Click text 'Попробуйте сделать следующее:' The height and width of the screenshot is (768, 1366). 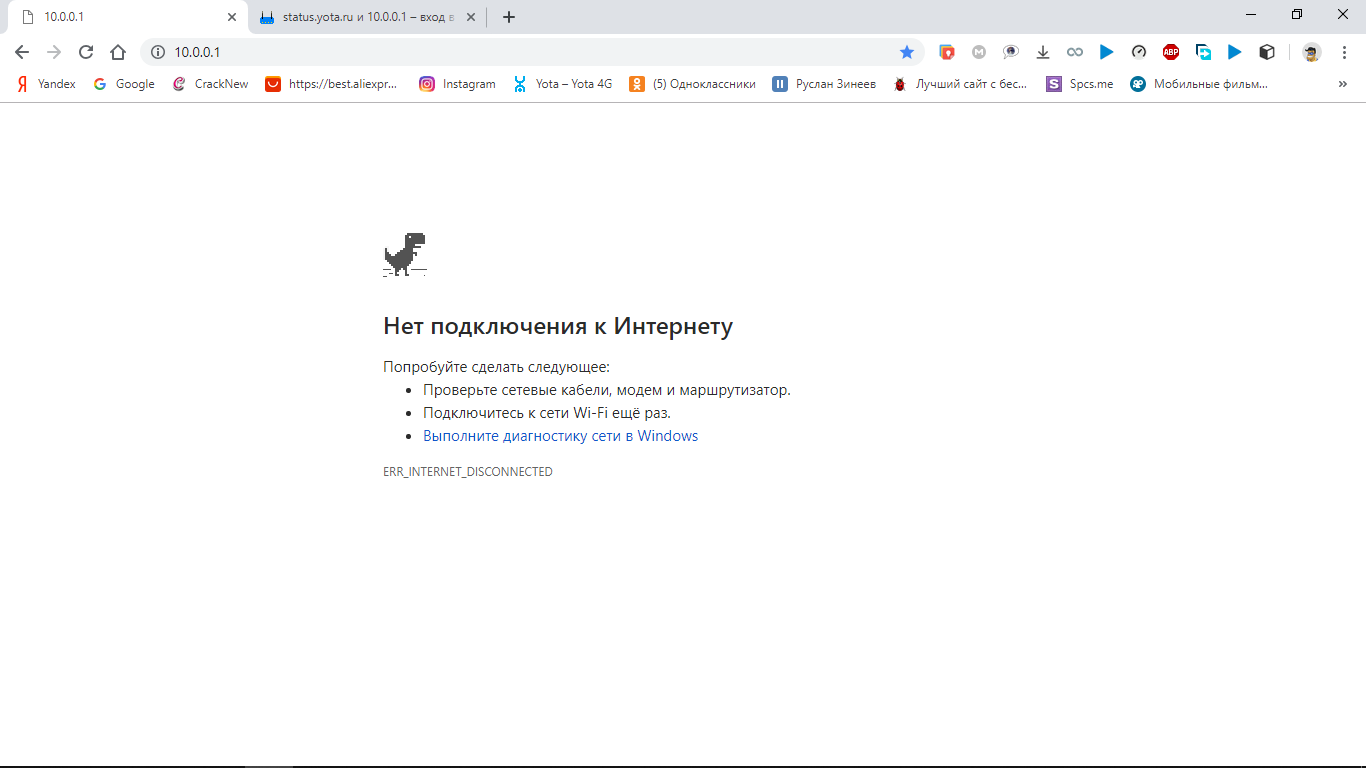pos(496,367)
